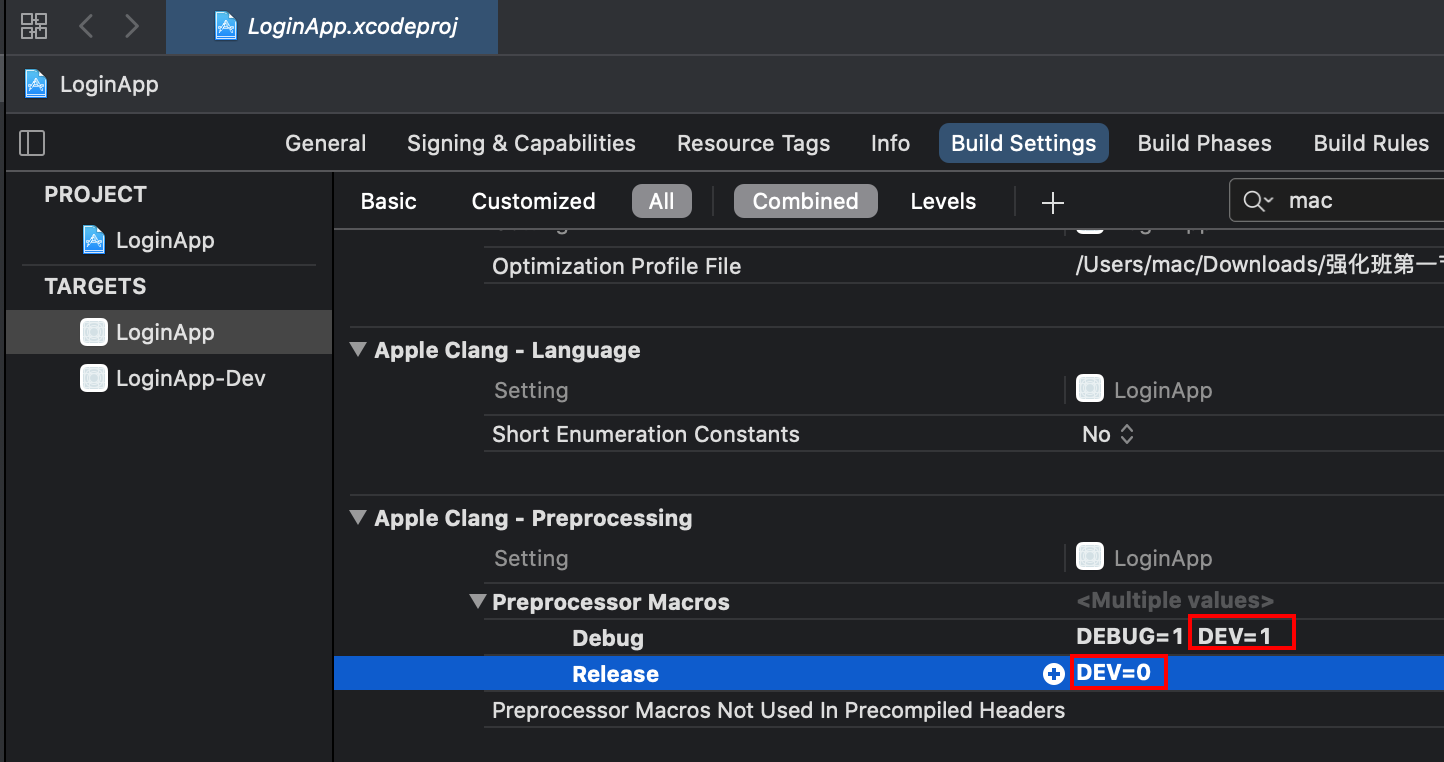Screen dimensions: 1444x762
Task: Switch to Signing & Capabilities tab
Action: [x=521, y=143]
